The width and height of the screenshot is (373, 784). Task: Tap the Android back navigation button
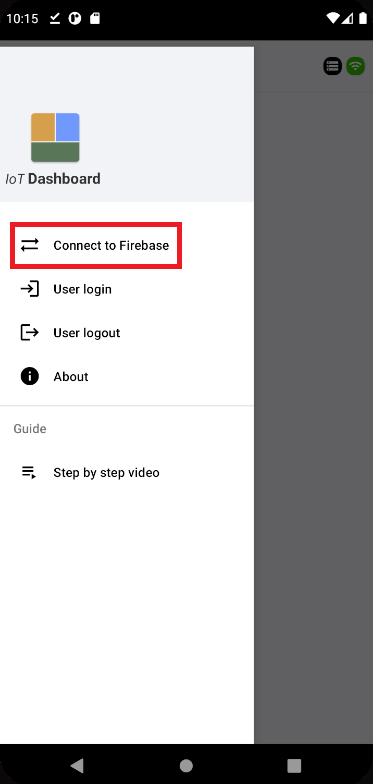click(77, 765)
